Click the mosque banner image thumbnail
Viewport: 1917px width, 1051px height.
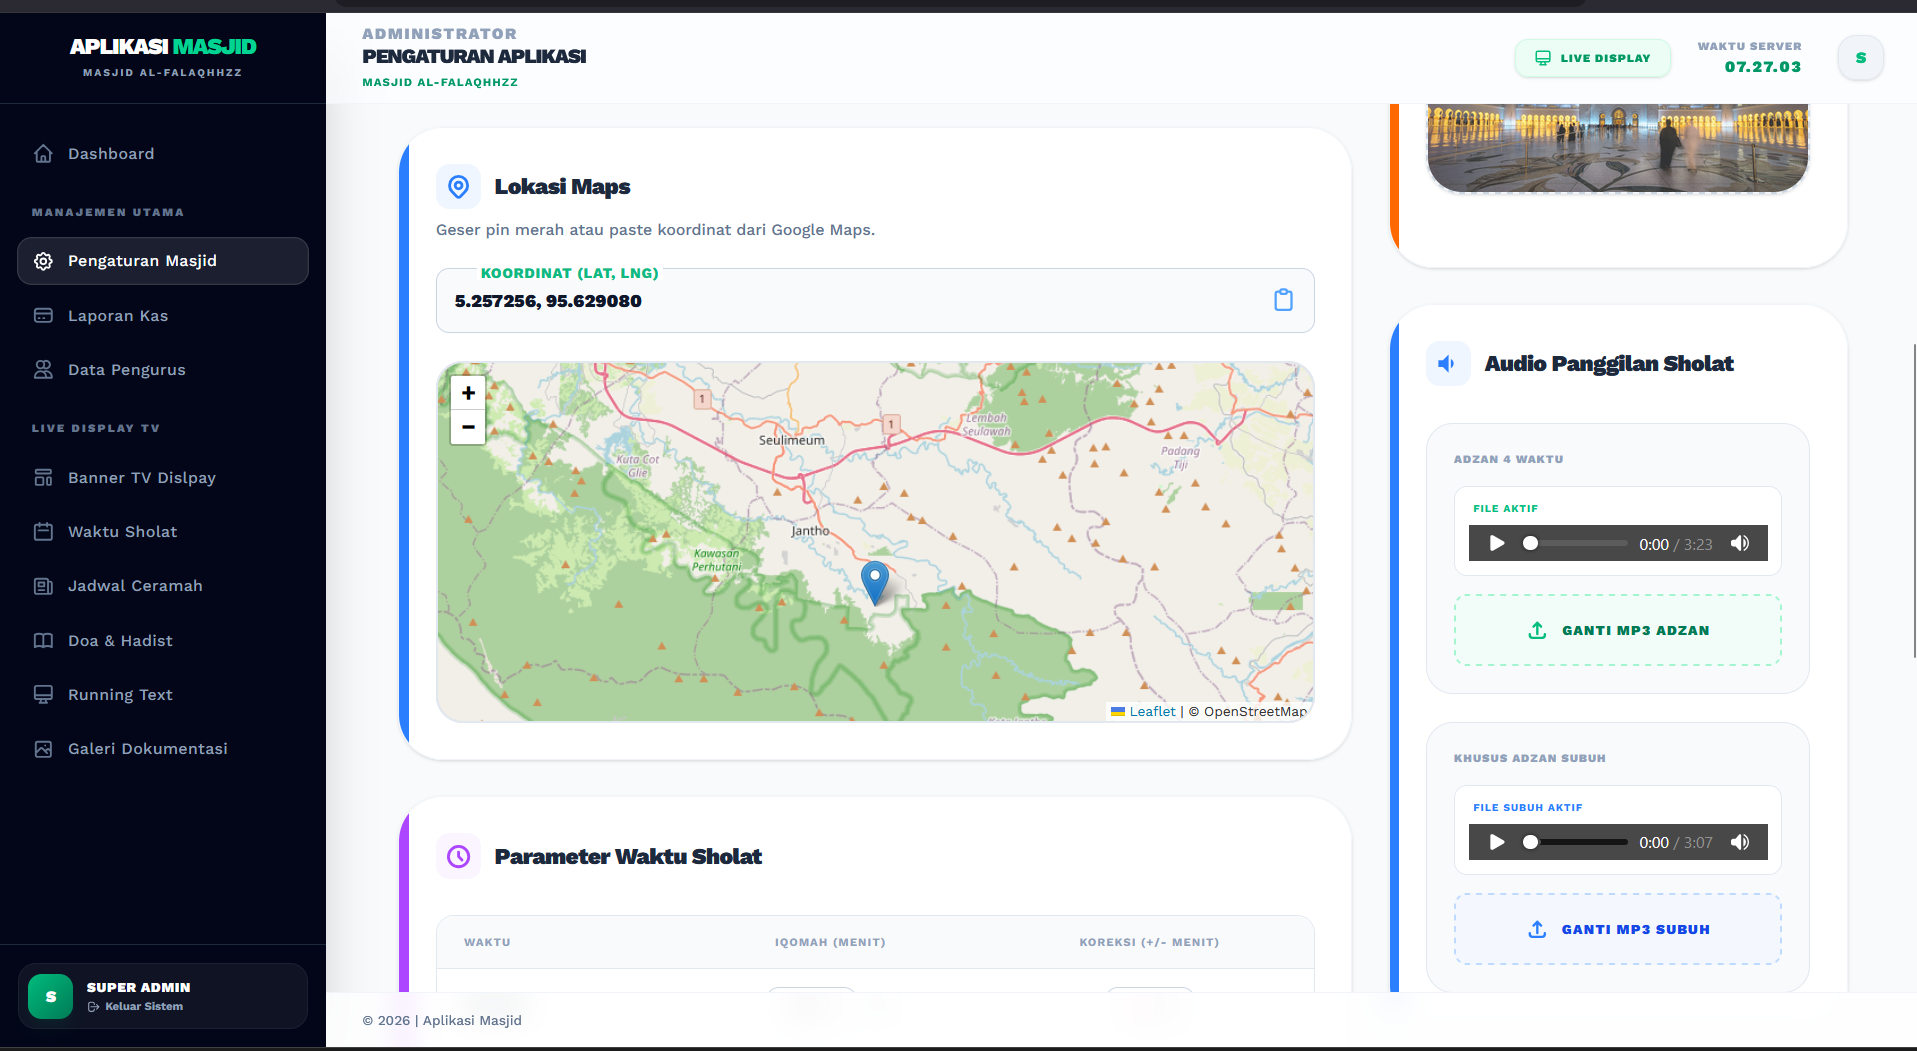point(1618,148)
